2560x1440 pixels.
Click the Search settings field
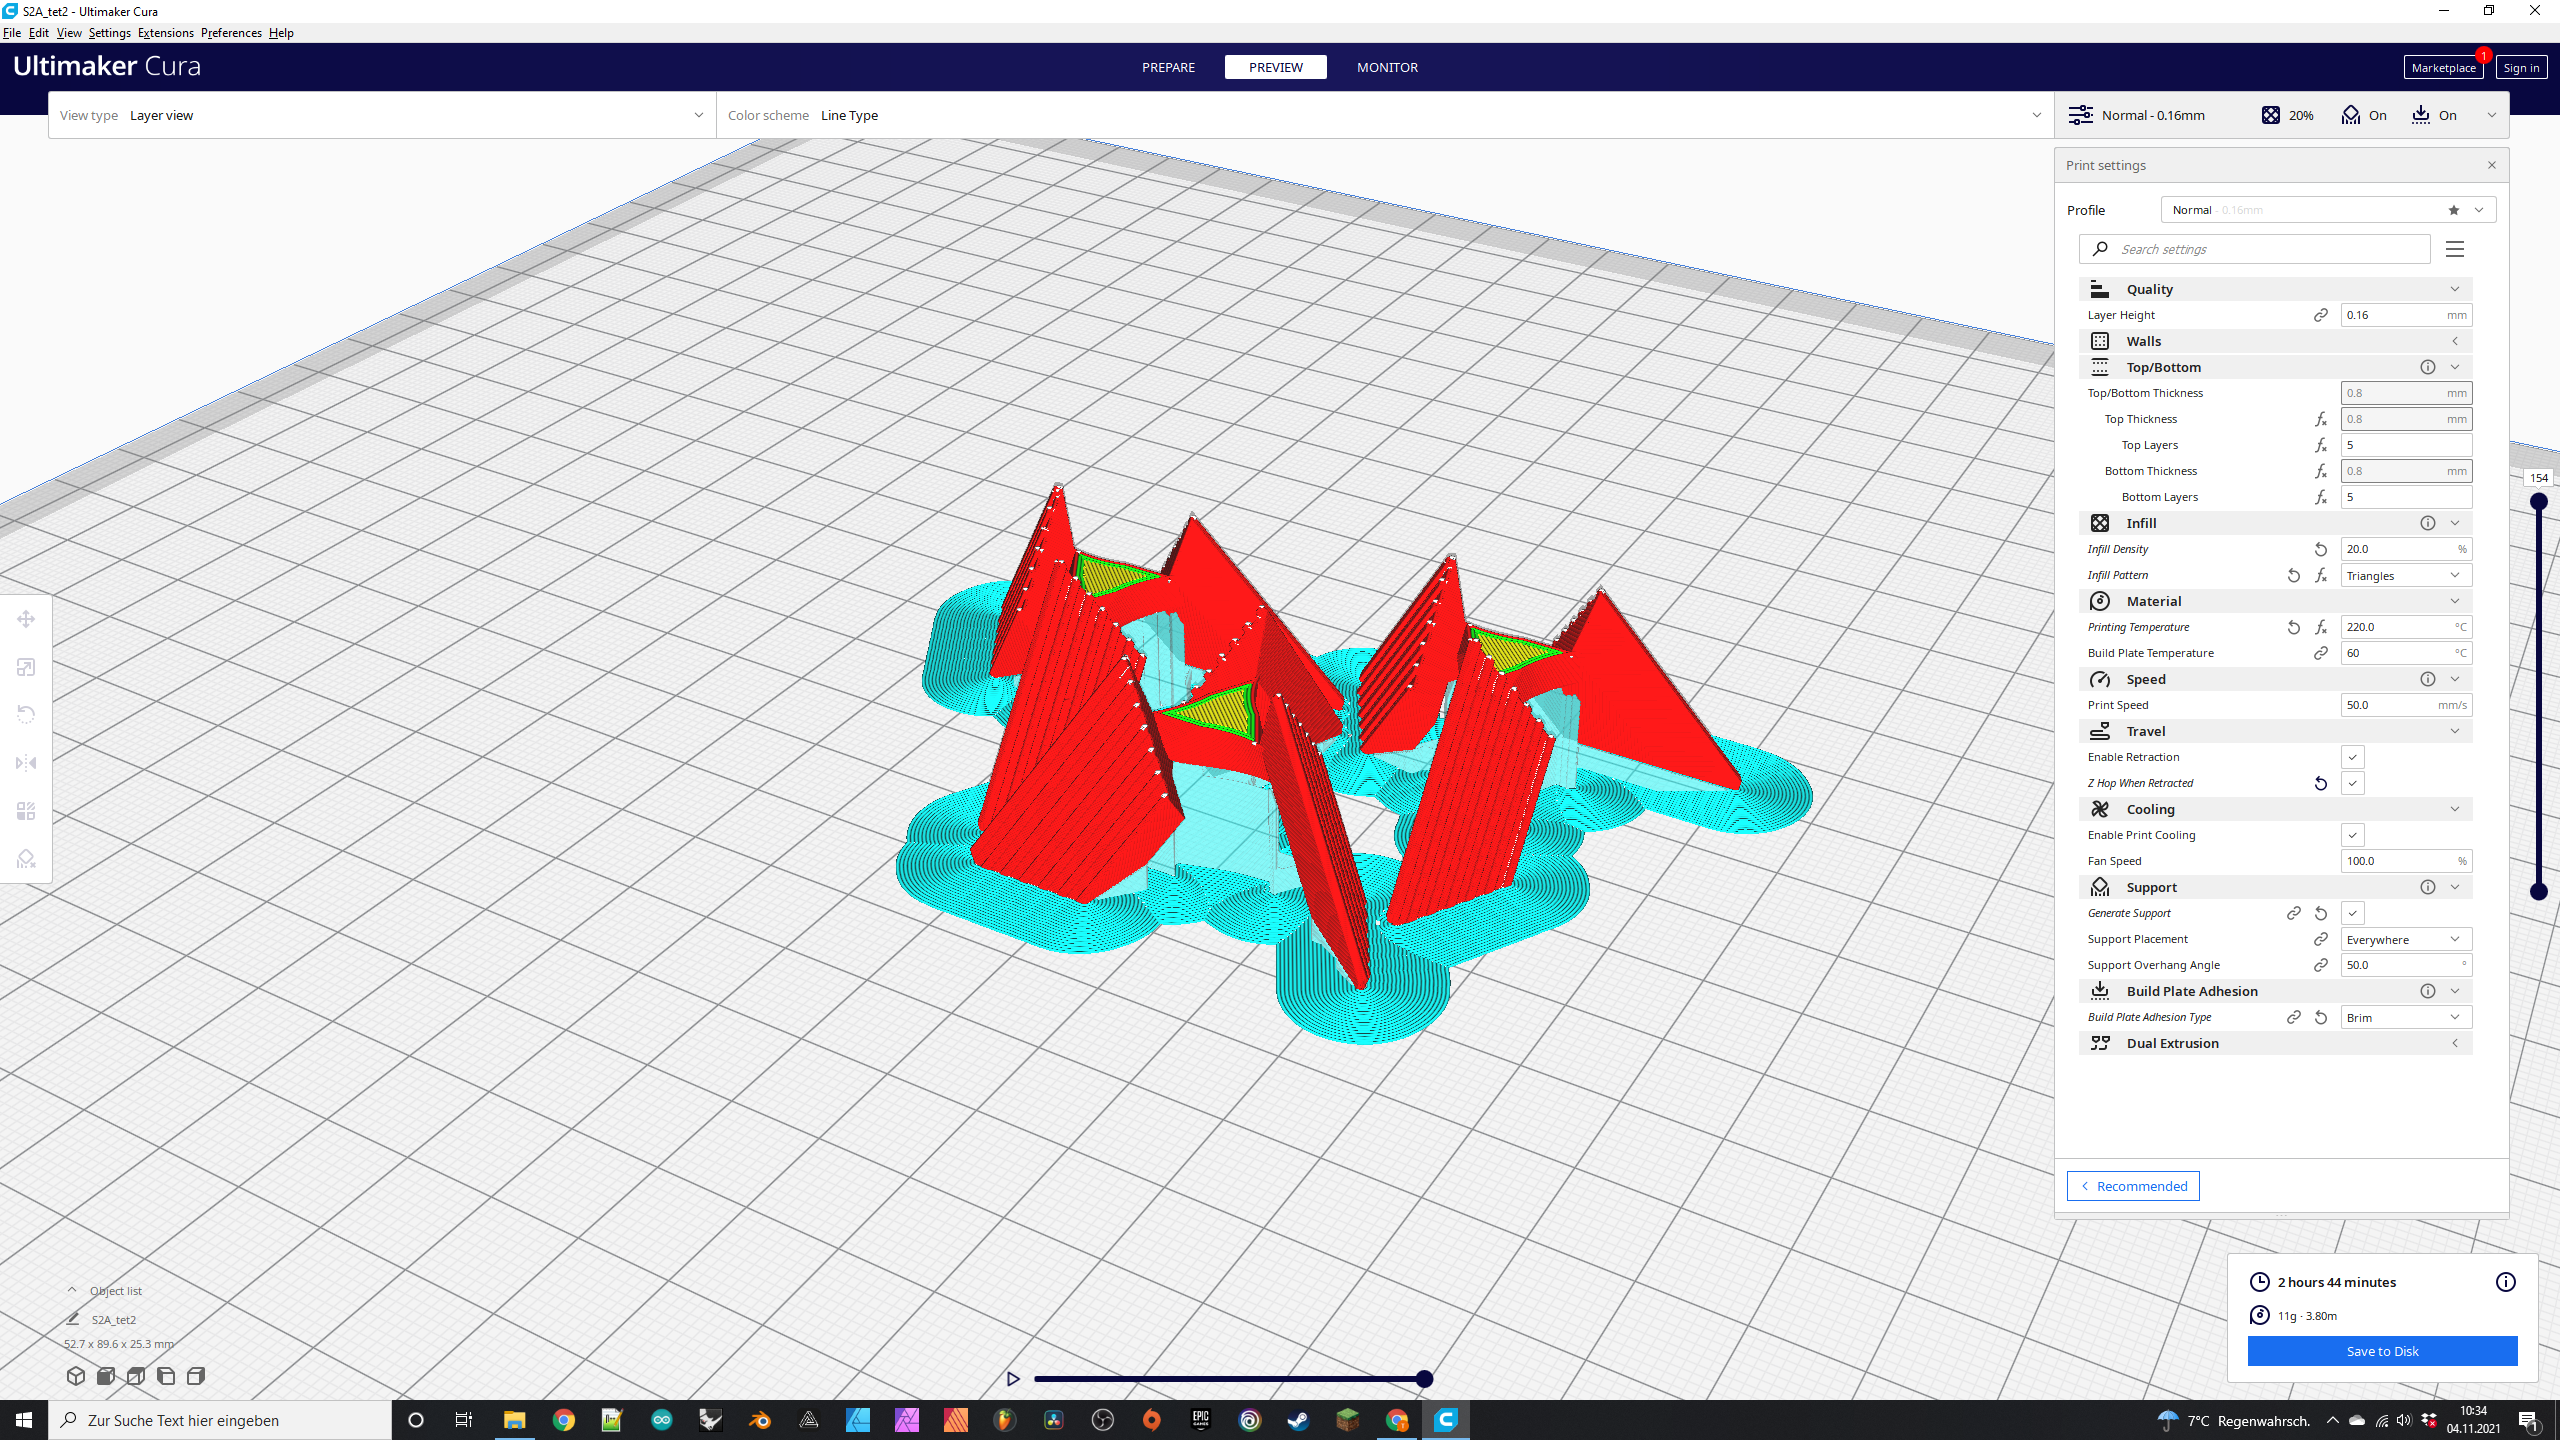[2255, 249]
